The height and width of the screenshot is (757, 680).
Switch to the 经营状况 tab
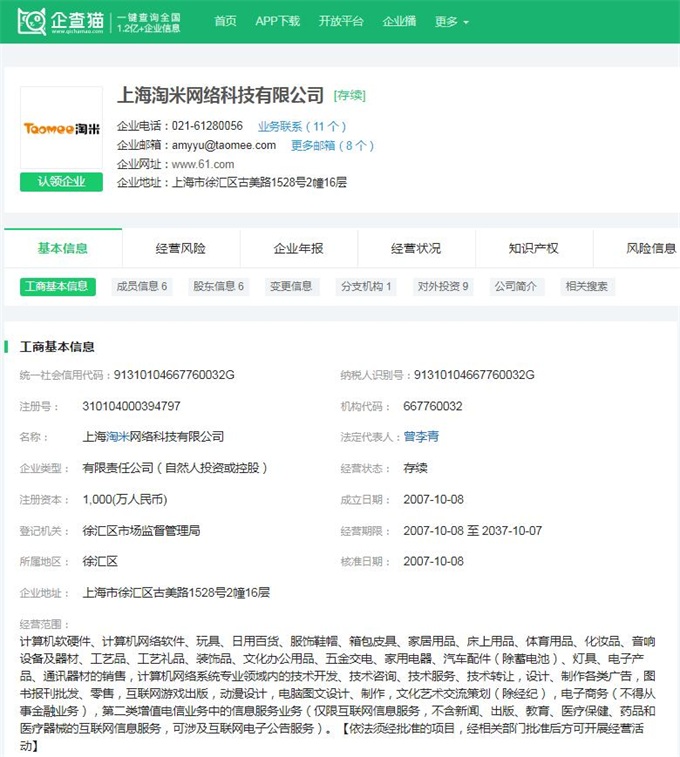[x=415, y=249]
